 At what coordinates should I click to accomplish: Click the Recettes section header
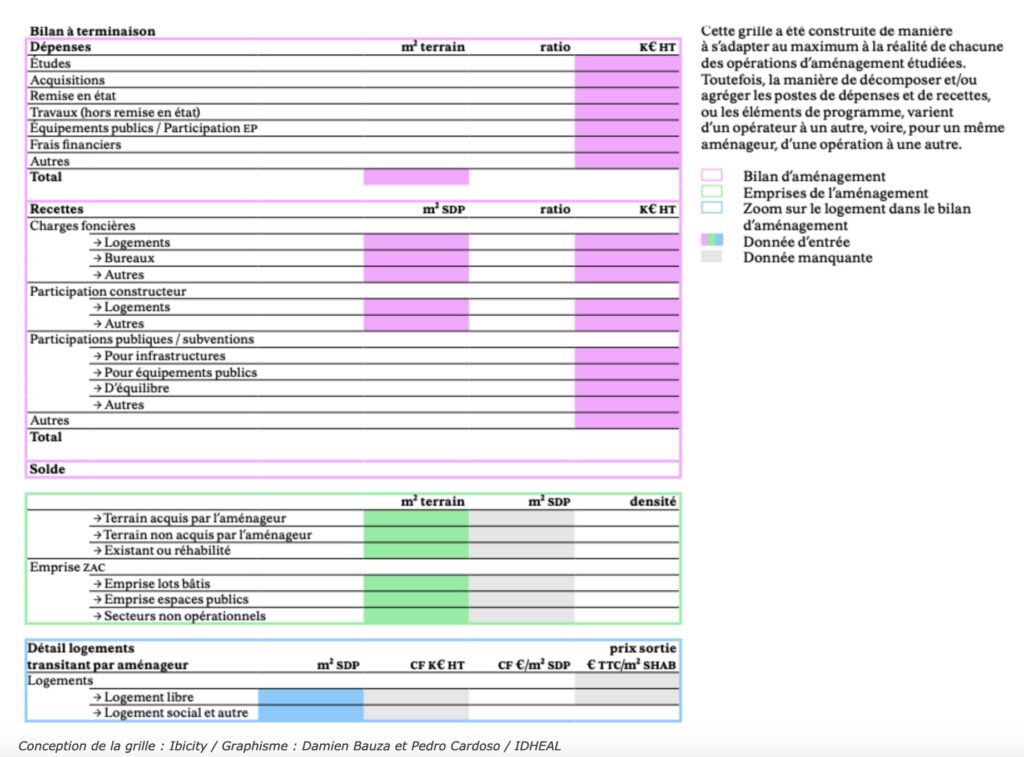click(57, 209)
